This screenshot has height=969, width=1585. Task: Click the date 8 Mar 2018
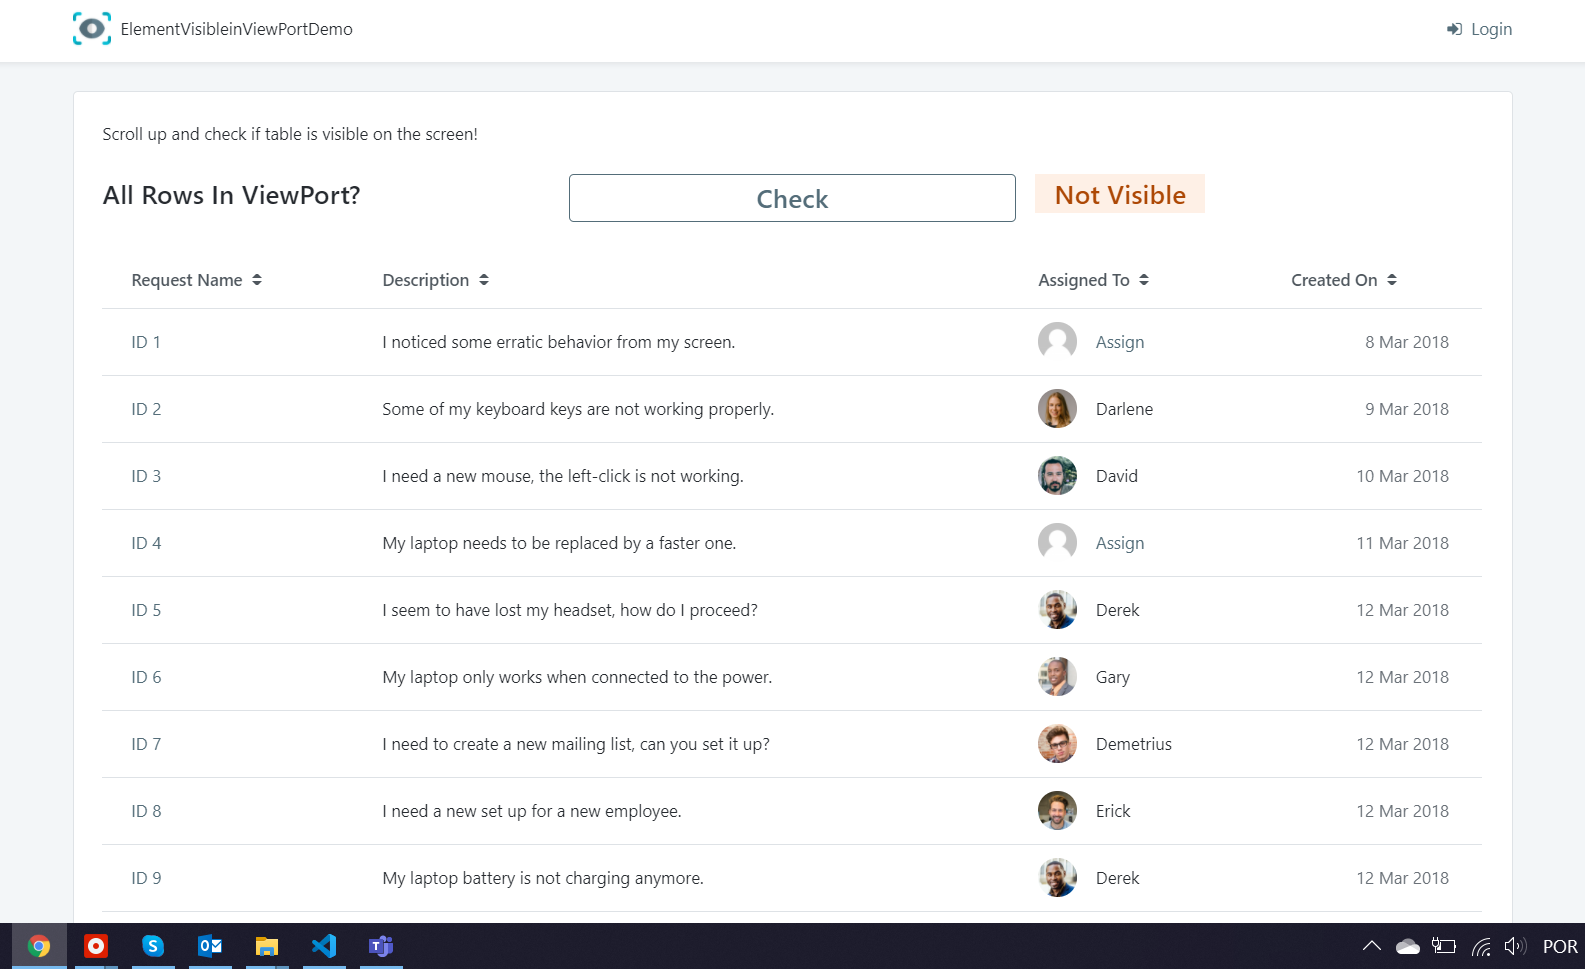pyautogui.click(x=1407, y=342)
